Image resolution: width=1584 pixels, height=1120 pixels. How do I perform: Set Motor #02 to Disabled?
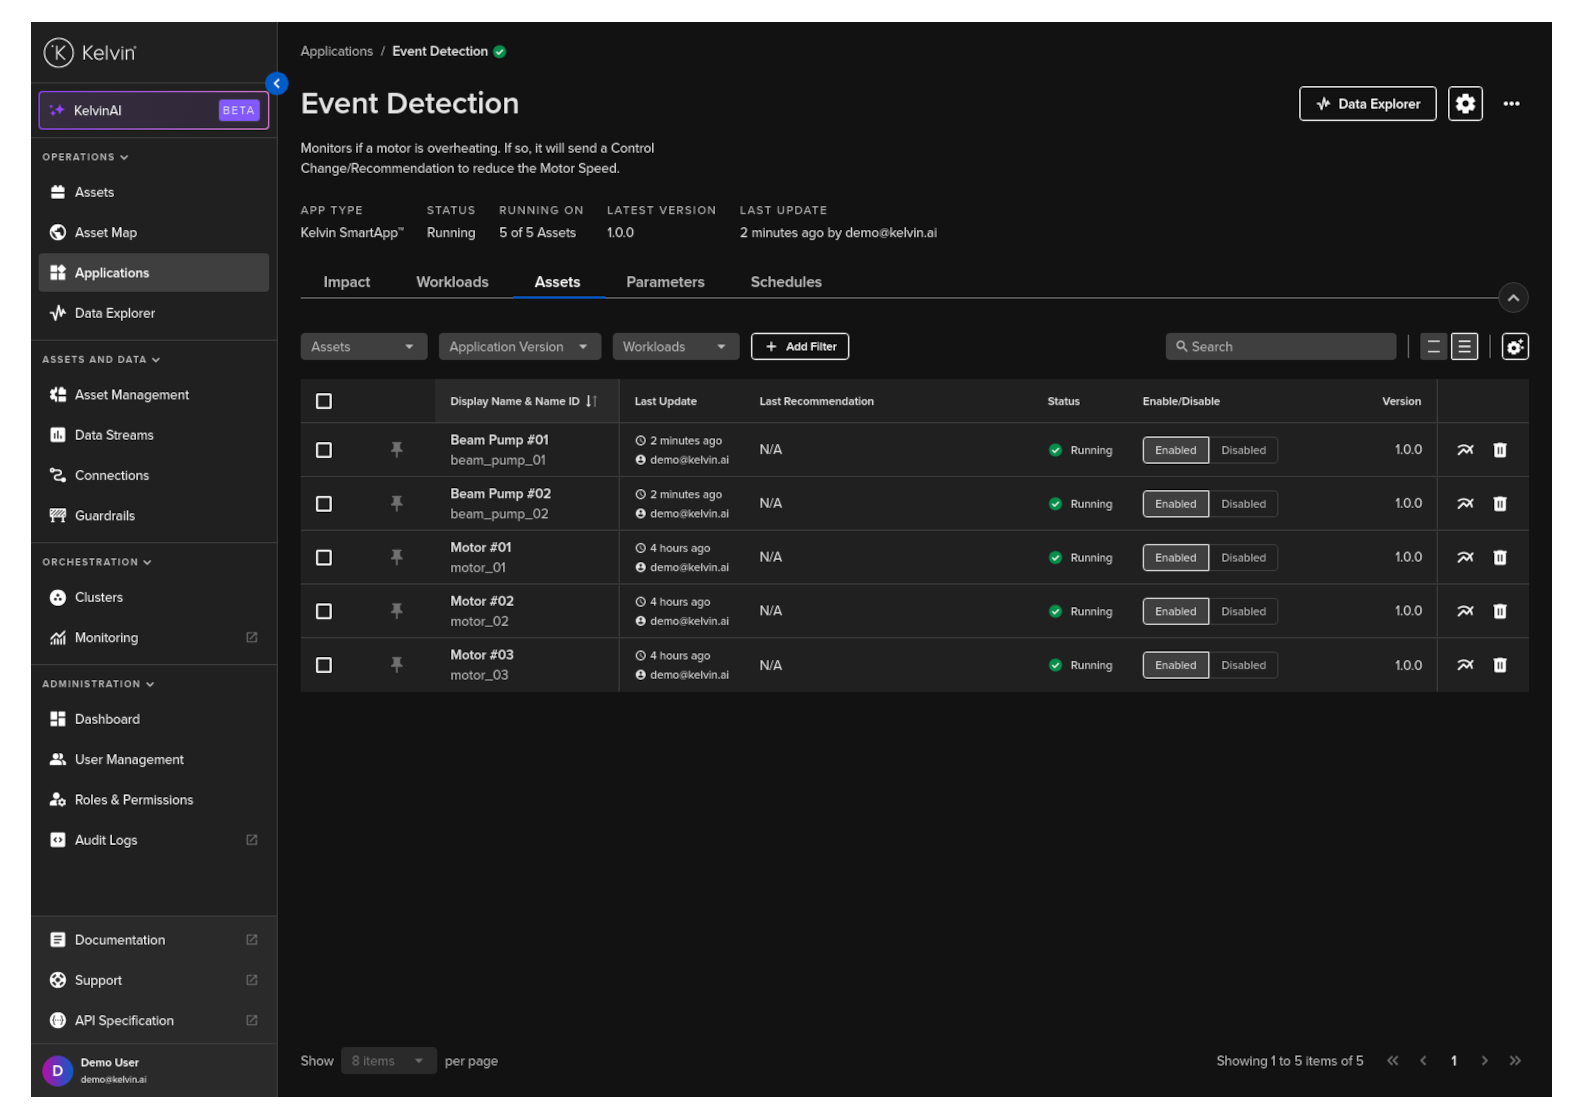pyautogui.click(x=1242, y=612)
